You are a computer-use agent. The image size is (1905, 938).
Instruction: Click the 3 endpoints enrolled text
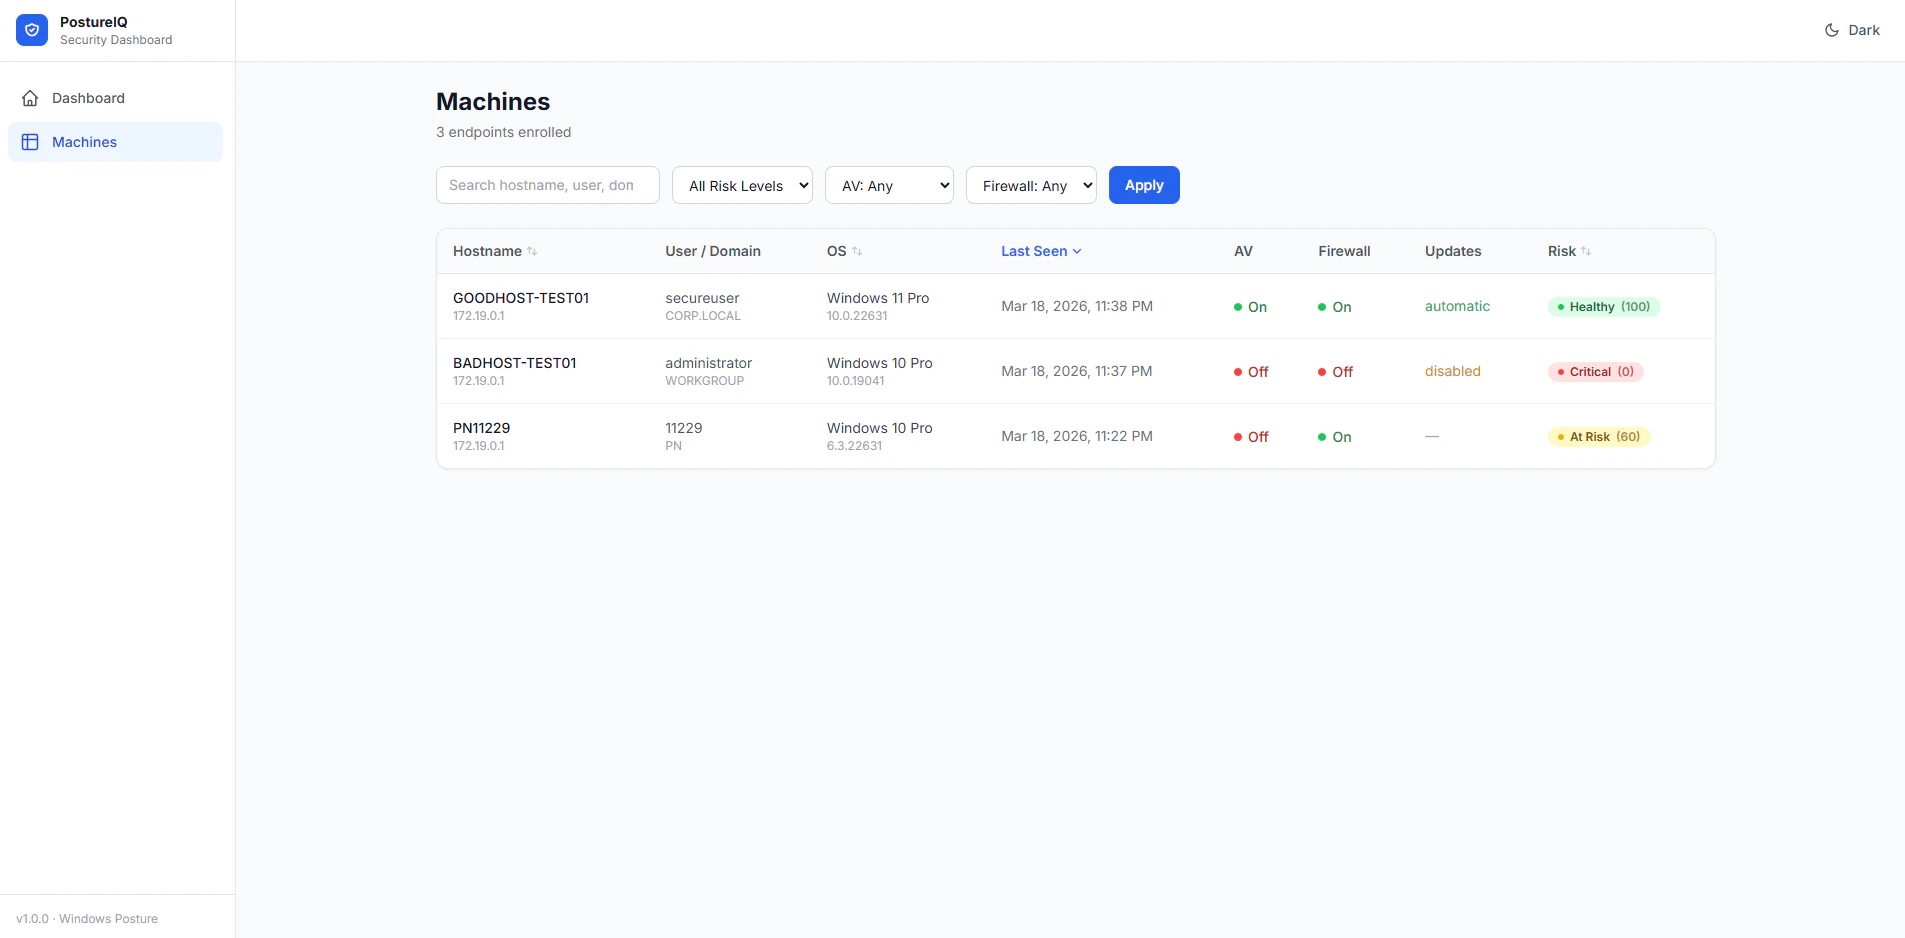coord(504,132)
